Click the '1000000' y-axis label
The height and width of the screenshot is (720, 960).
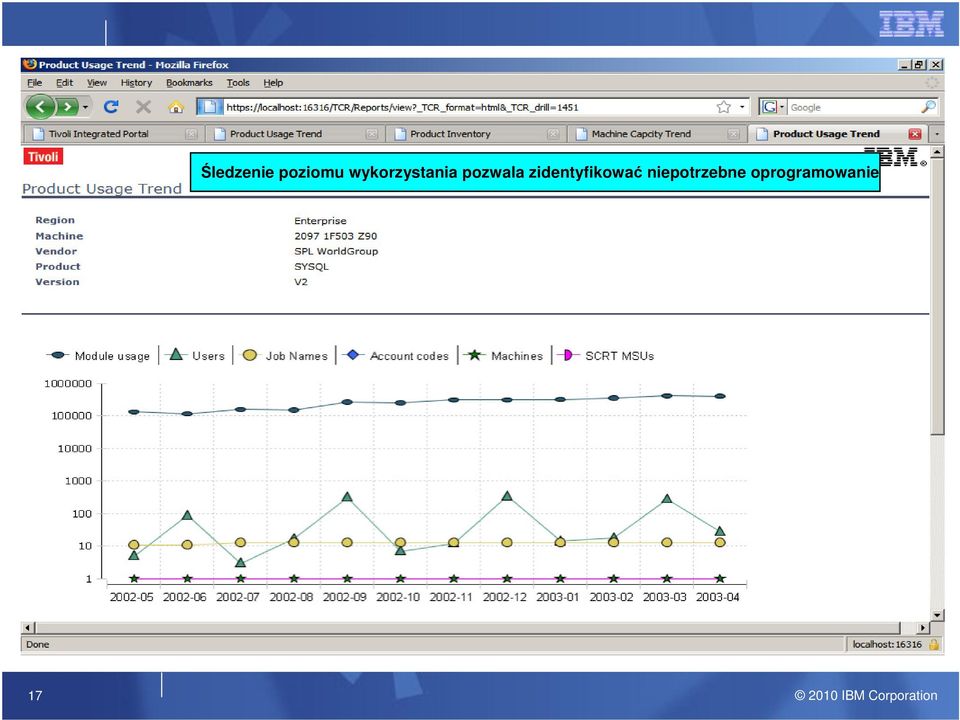click(x=68, y=384)
